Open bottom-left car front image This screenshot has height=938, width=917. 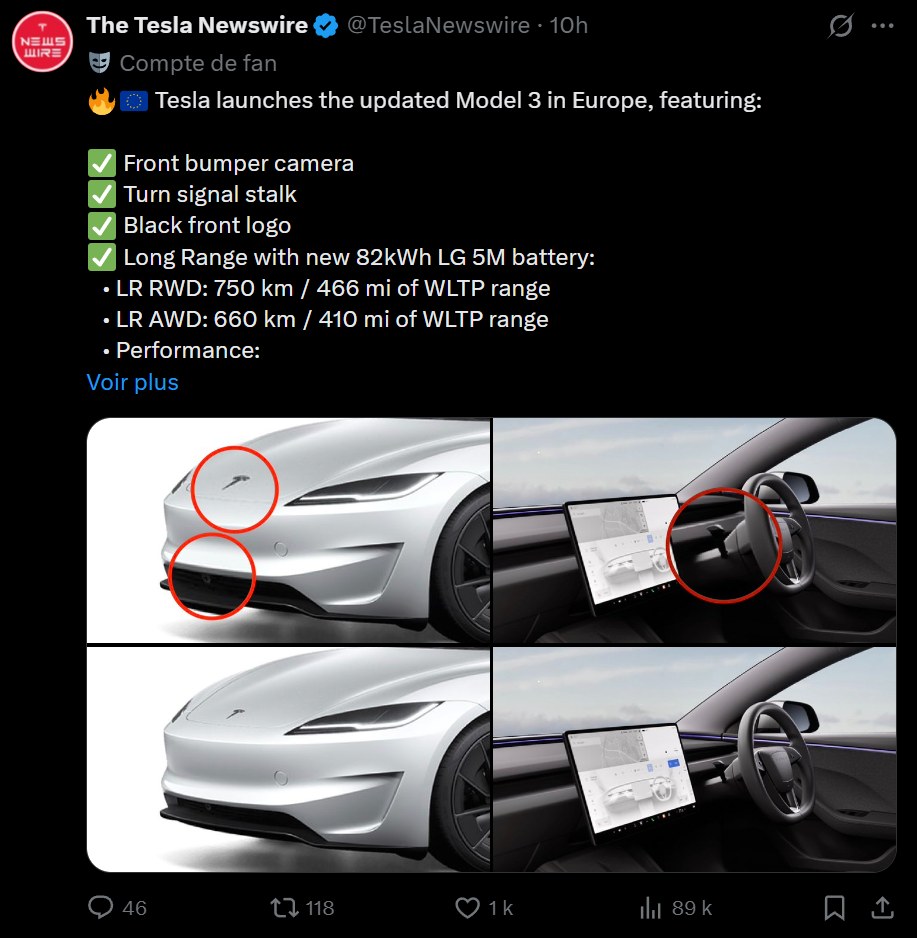(289, 759)
